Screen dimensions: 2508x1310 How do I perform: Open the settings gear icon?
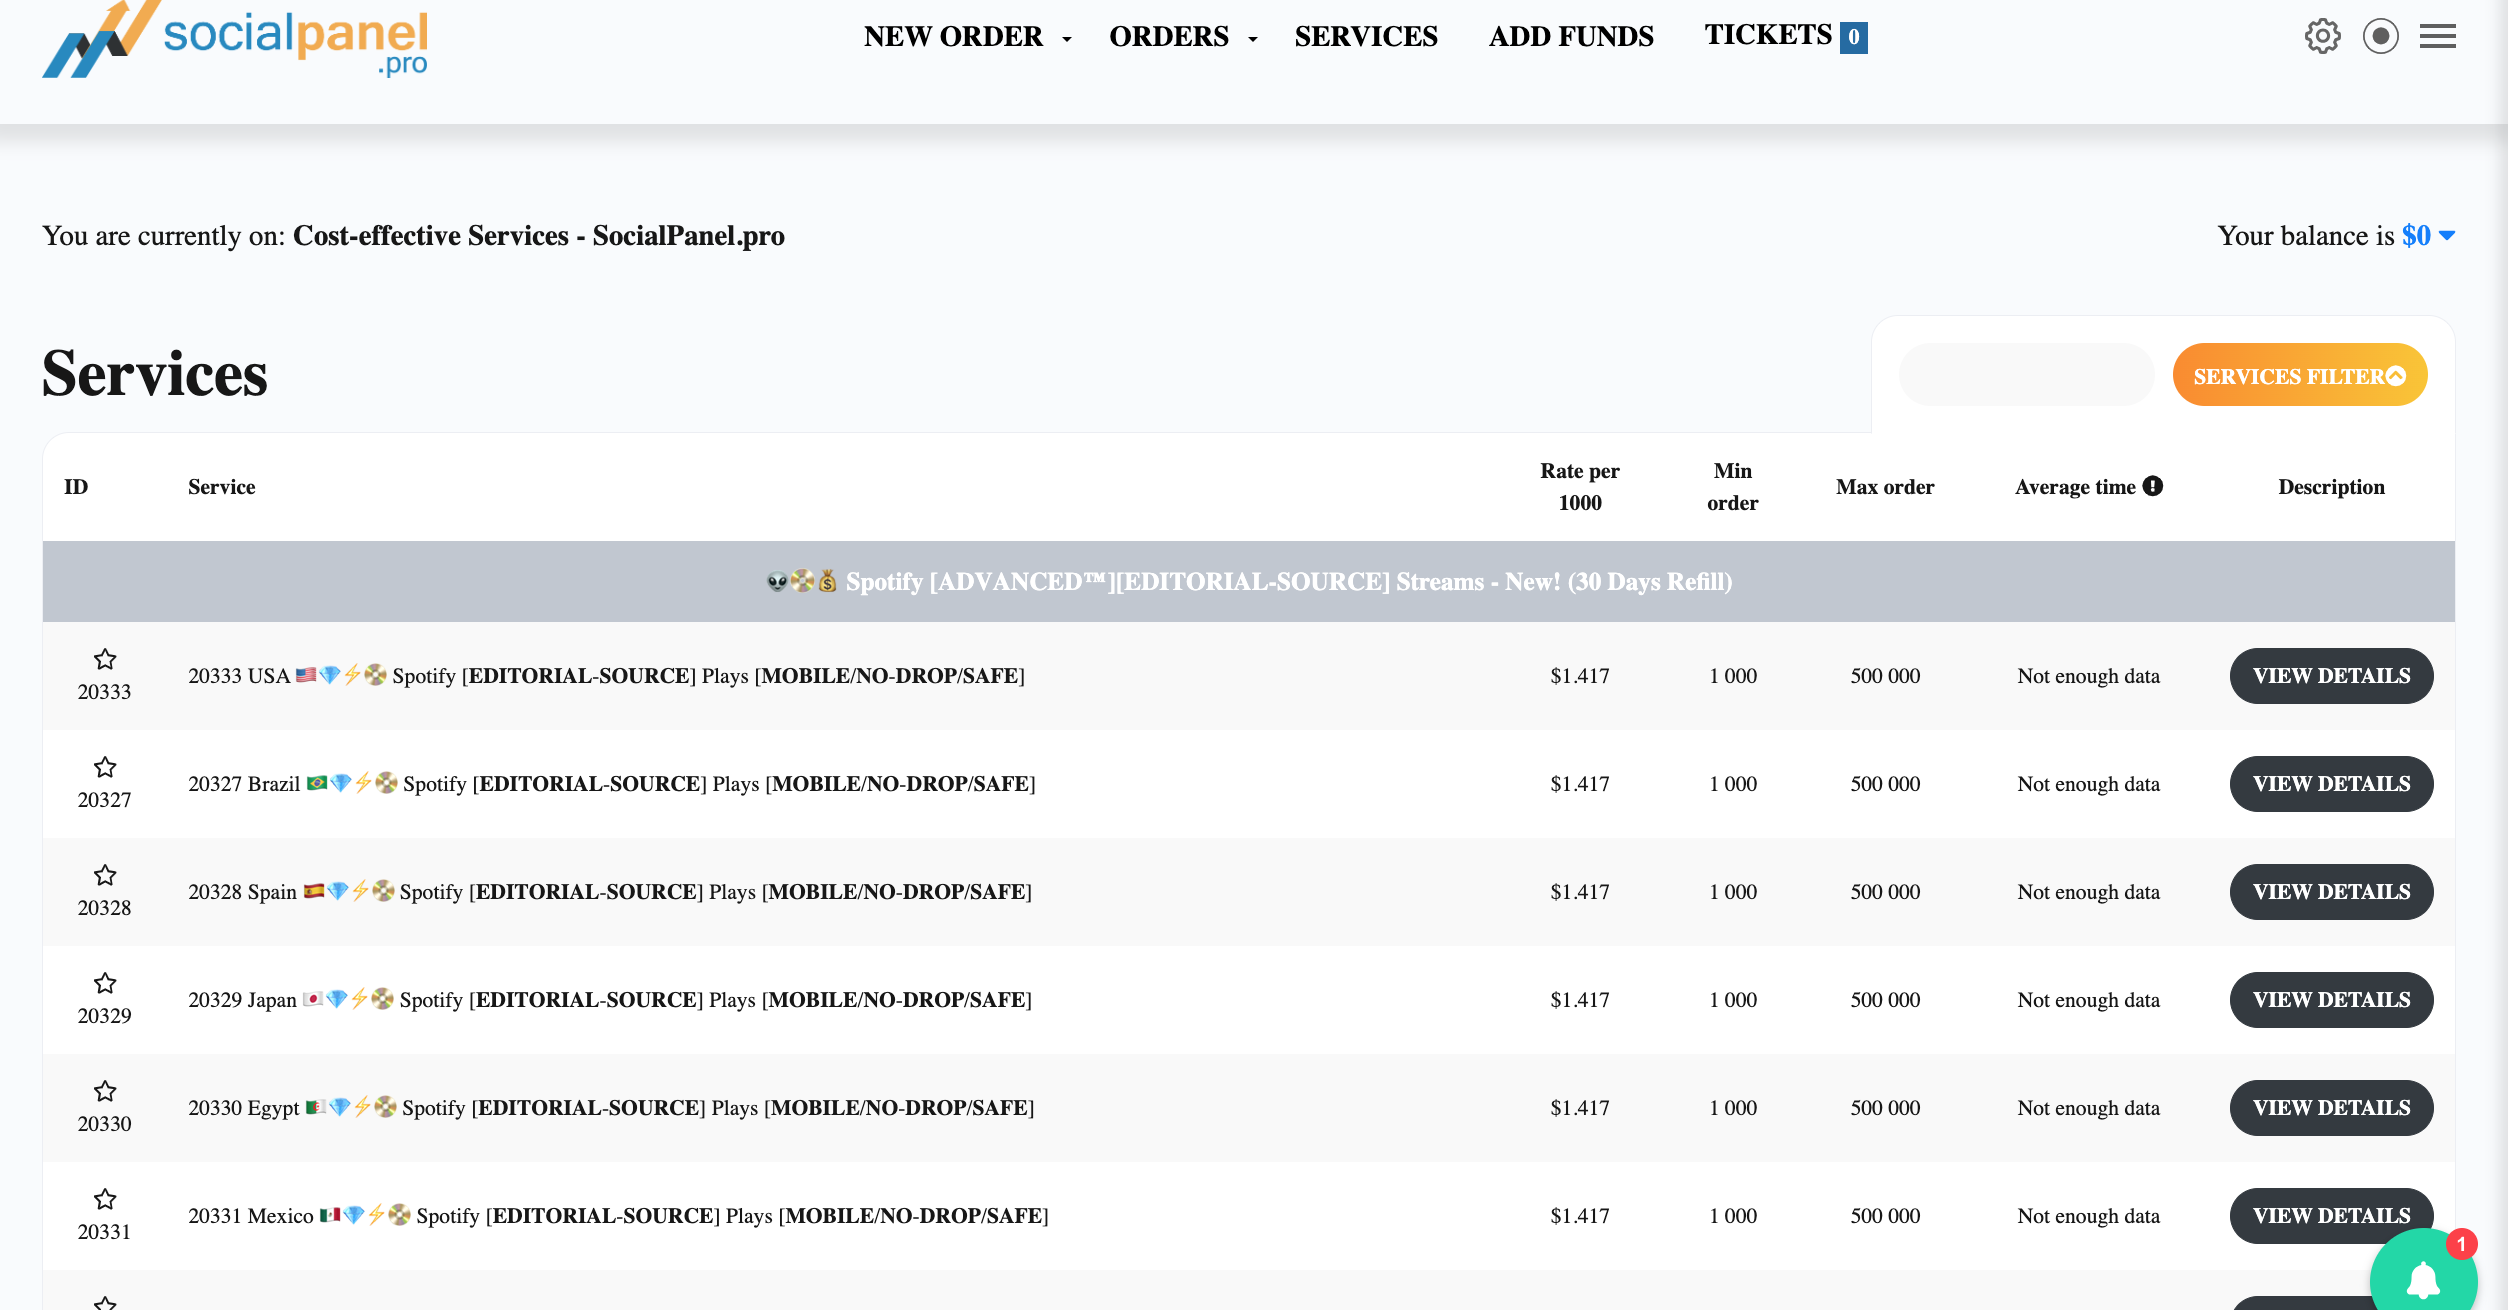coord(2322,37)
